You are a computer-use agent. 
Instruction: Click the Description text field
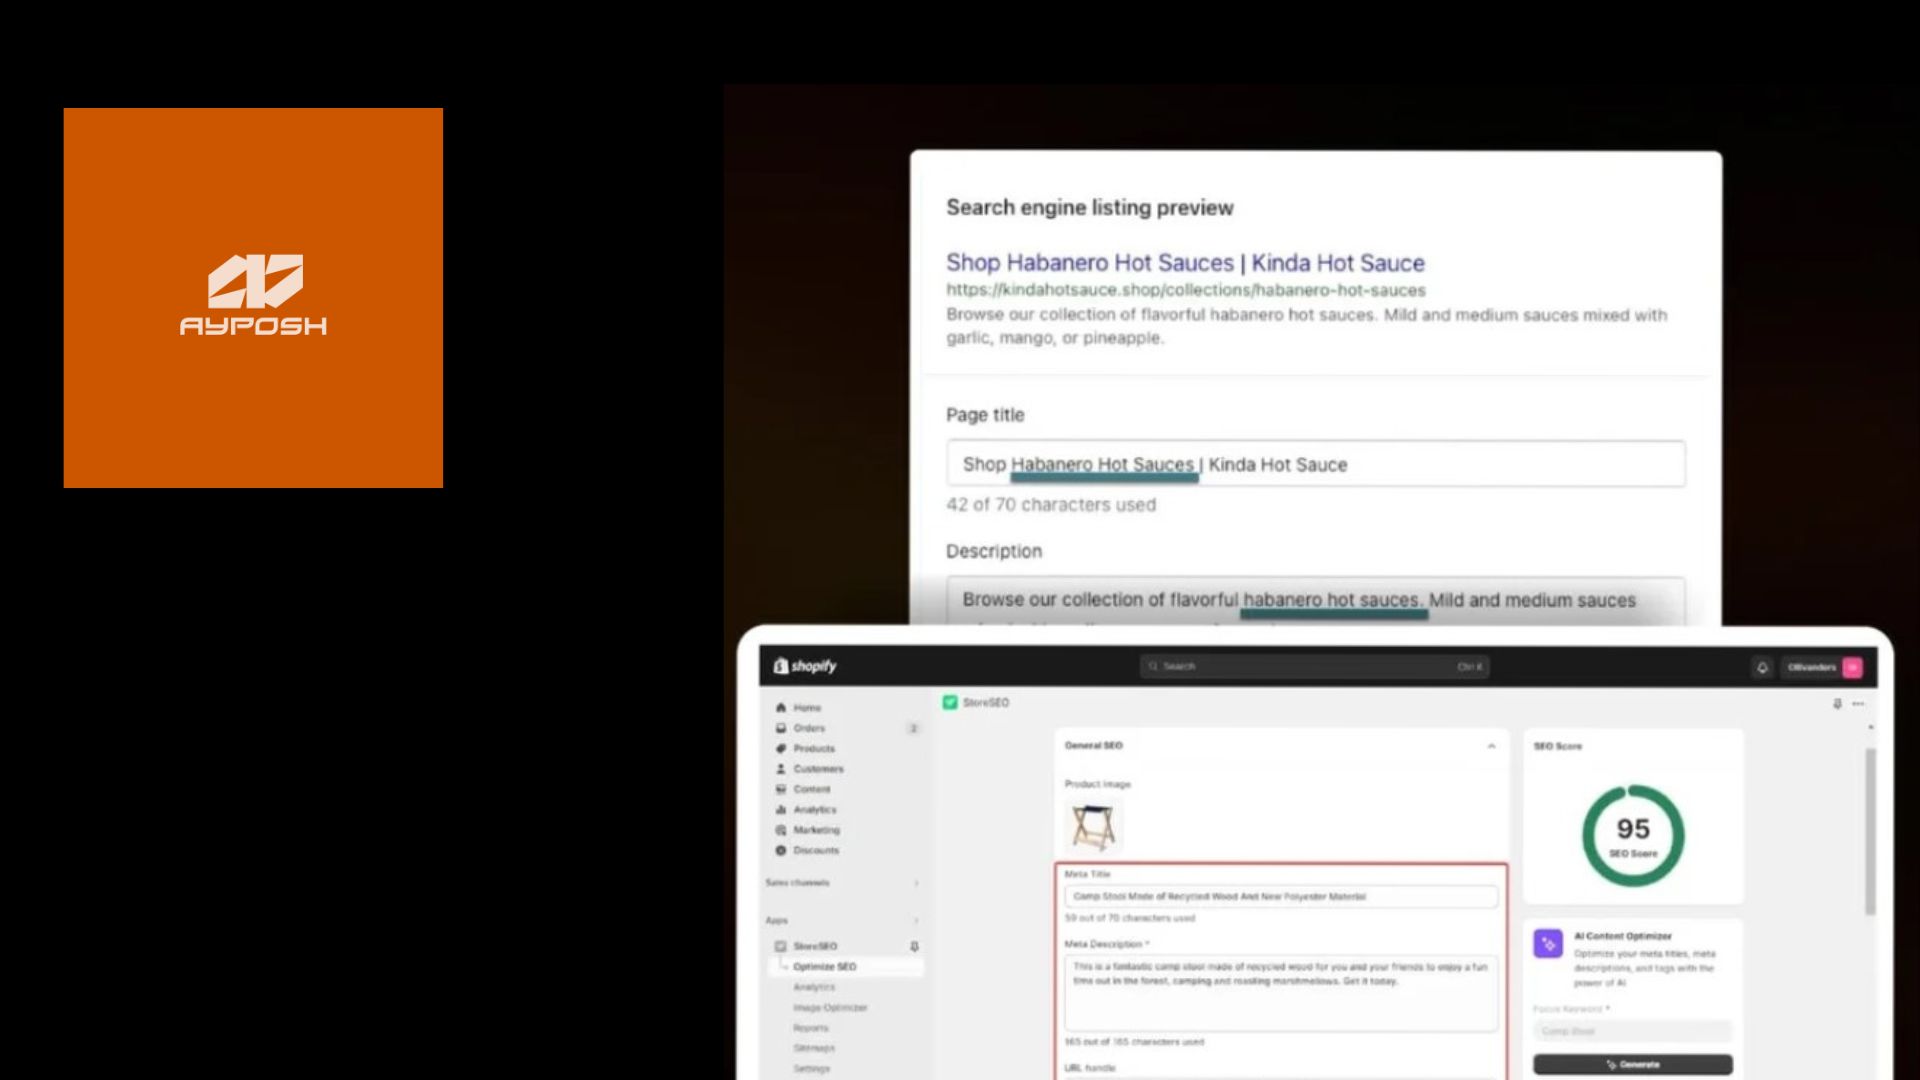(1316, 601)
